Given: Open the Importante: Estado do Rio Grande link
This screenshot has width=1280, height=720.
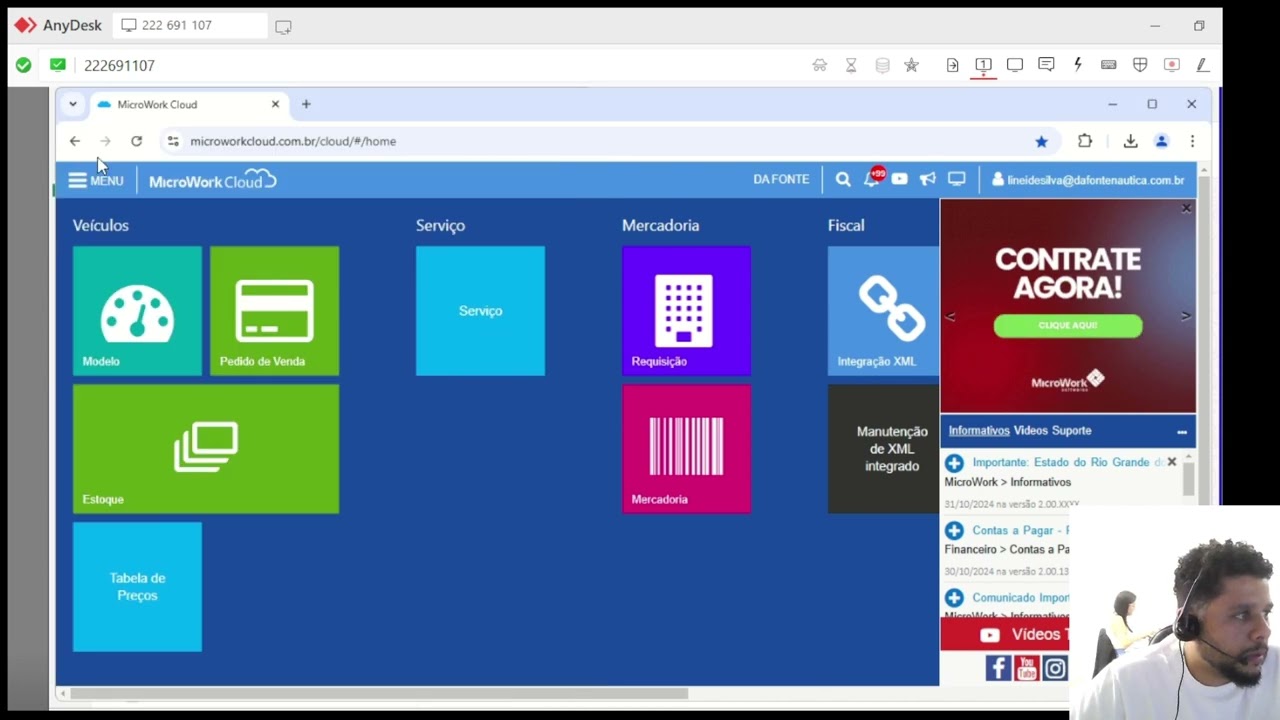Looking at the screenshot, I should [x=1068, y=462].
